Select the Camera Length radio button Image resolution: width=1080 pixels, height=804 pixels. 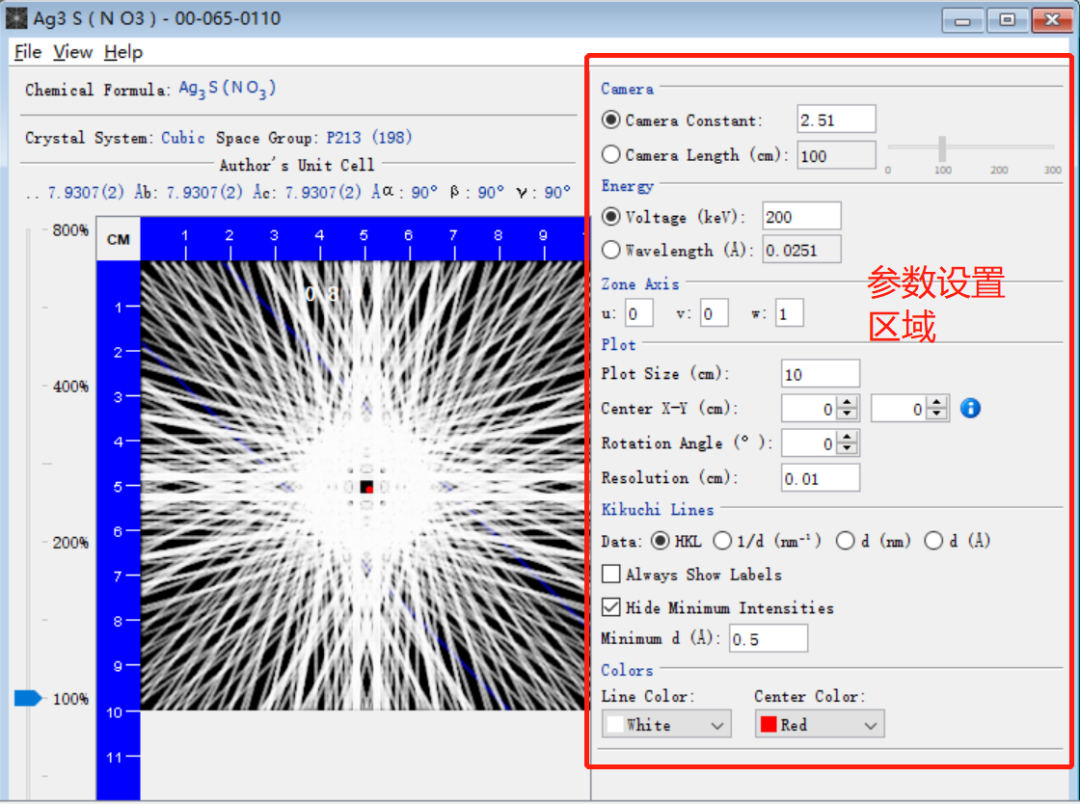611,154
